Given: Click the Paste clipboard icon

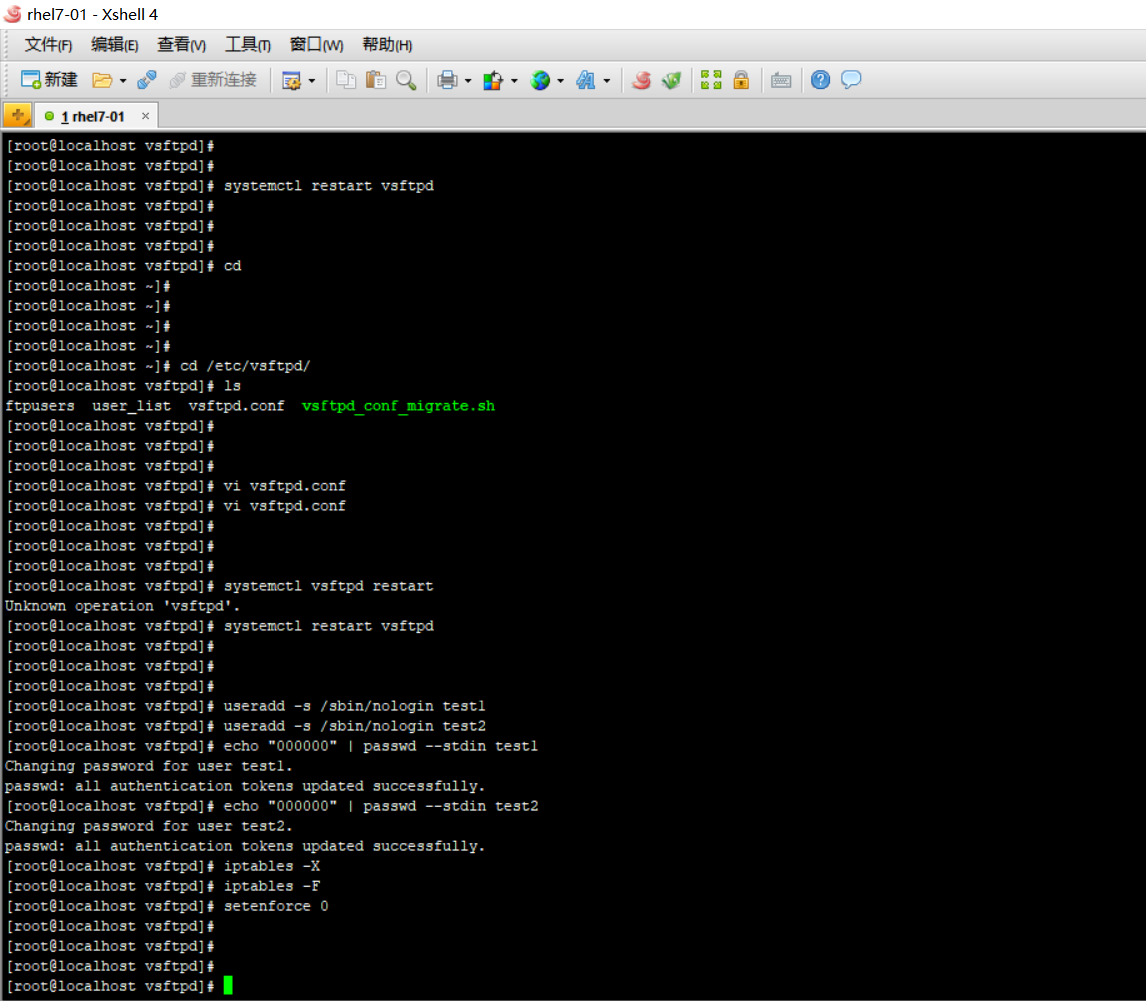Looking at the screenshot, I should click(376, 80).
